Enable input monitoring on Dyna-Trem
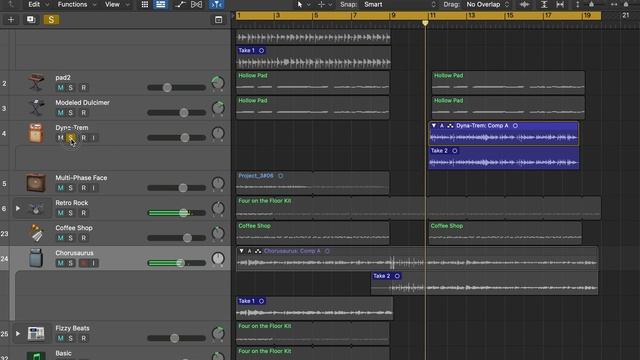This screenshot has width=640, height=360. point(93,138)
